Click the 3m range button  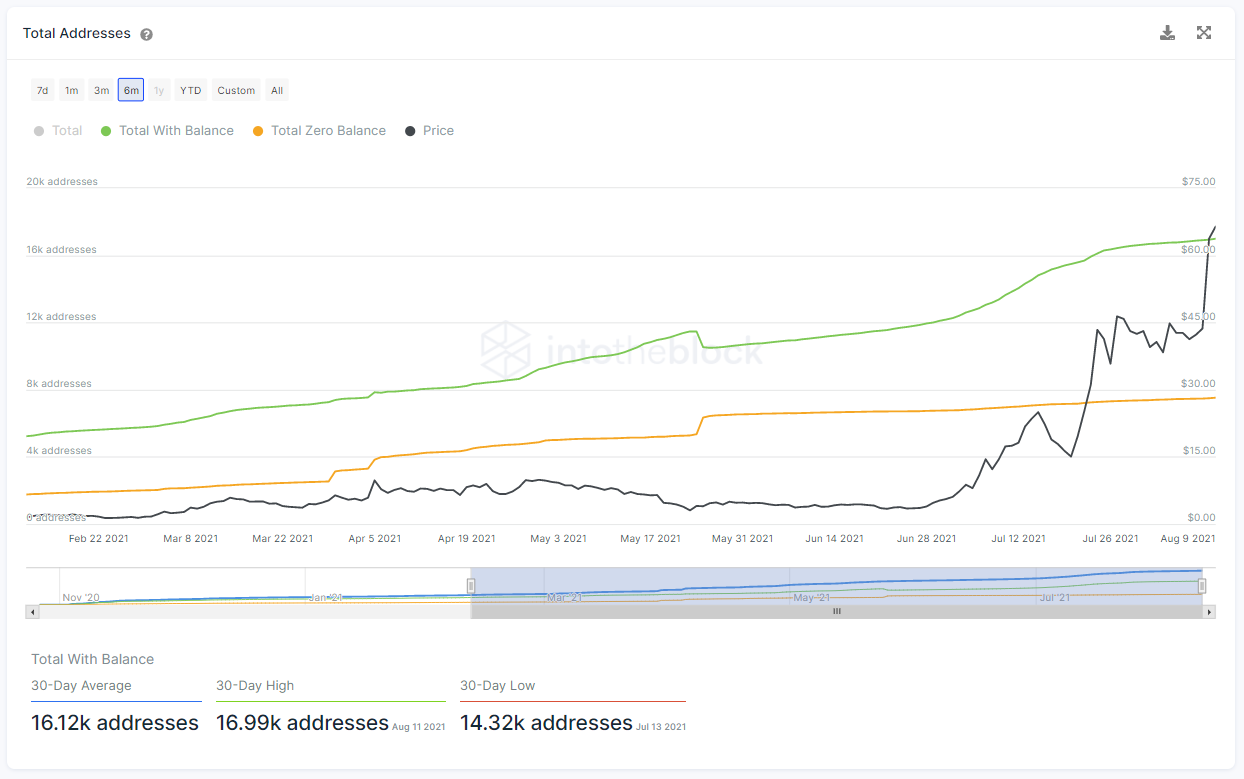tap(101, 89)
